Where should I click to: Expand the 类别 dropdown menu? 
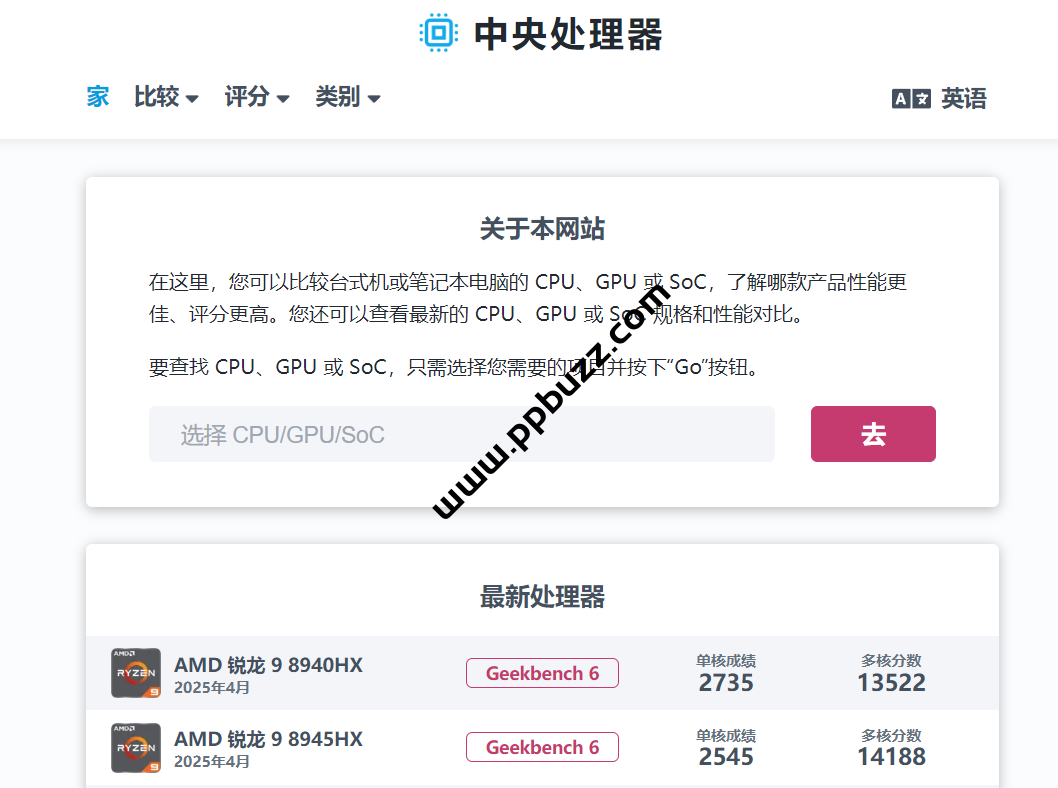point(347,96)
